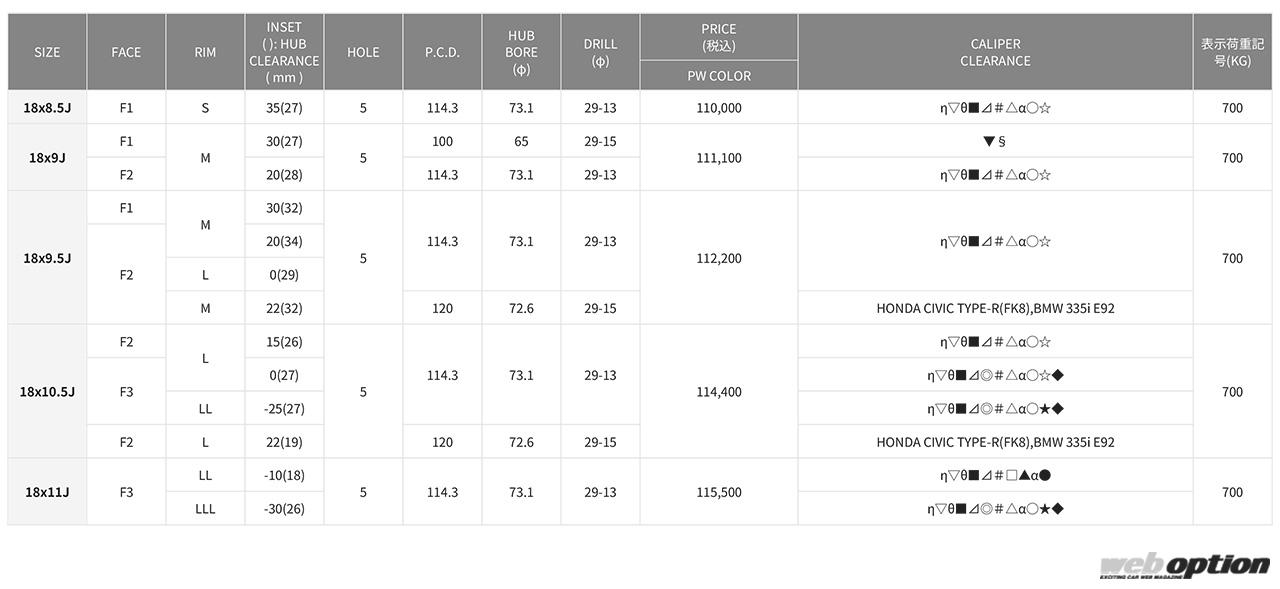Click the ▼§ caliper clearance cell

tap(995, 141)
